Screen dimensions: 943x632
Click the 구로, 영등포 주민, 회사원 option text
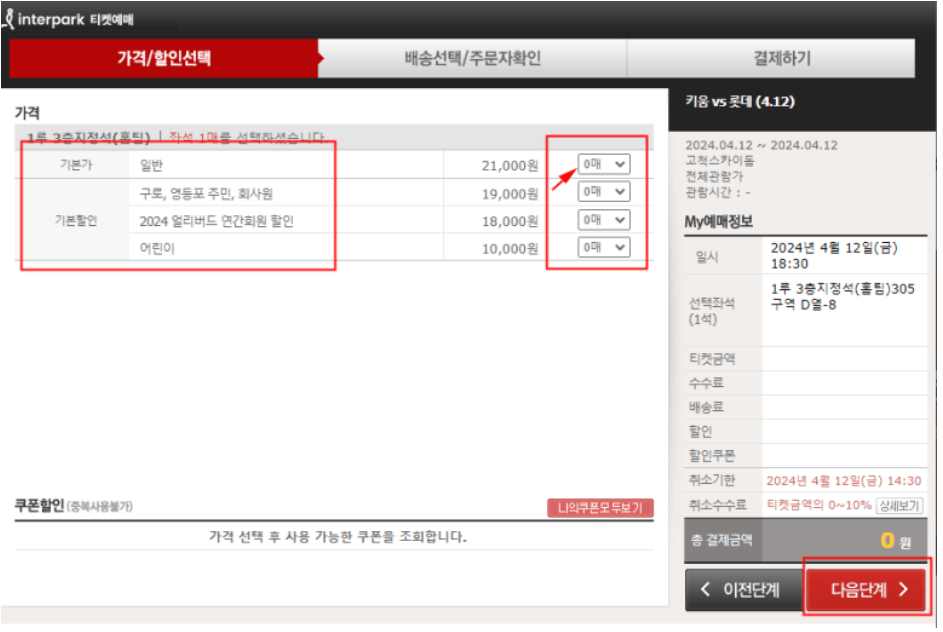click(x=207, y=194)
